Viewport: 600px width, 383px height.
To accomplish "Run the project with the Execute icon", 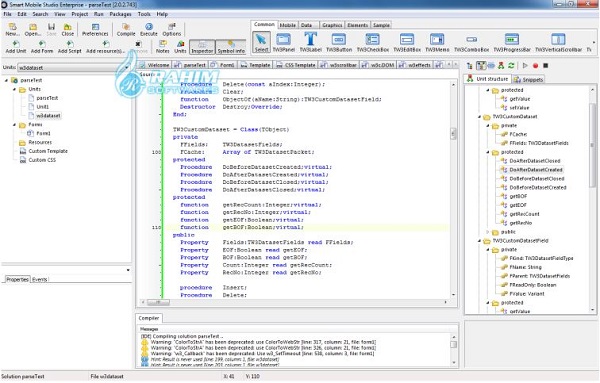I will 148,29.
